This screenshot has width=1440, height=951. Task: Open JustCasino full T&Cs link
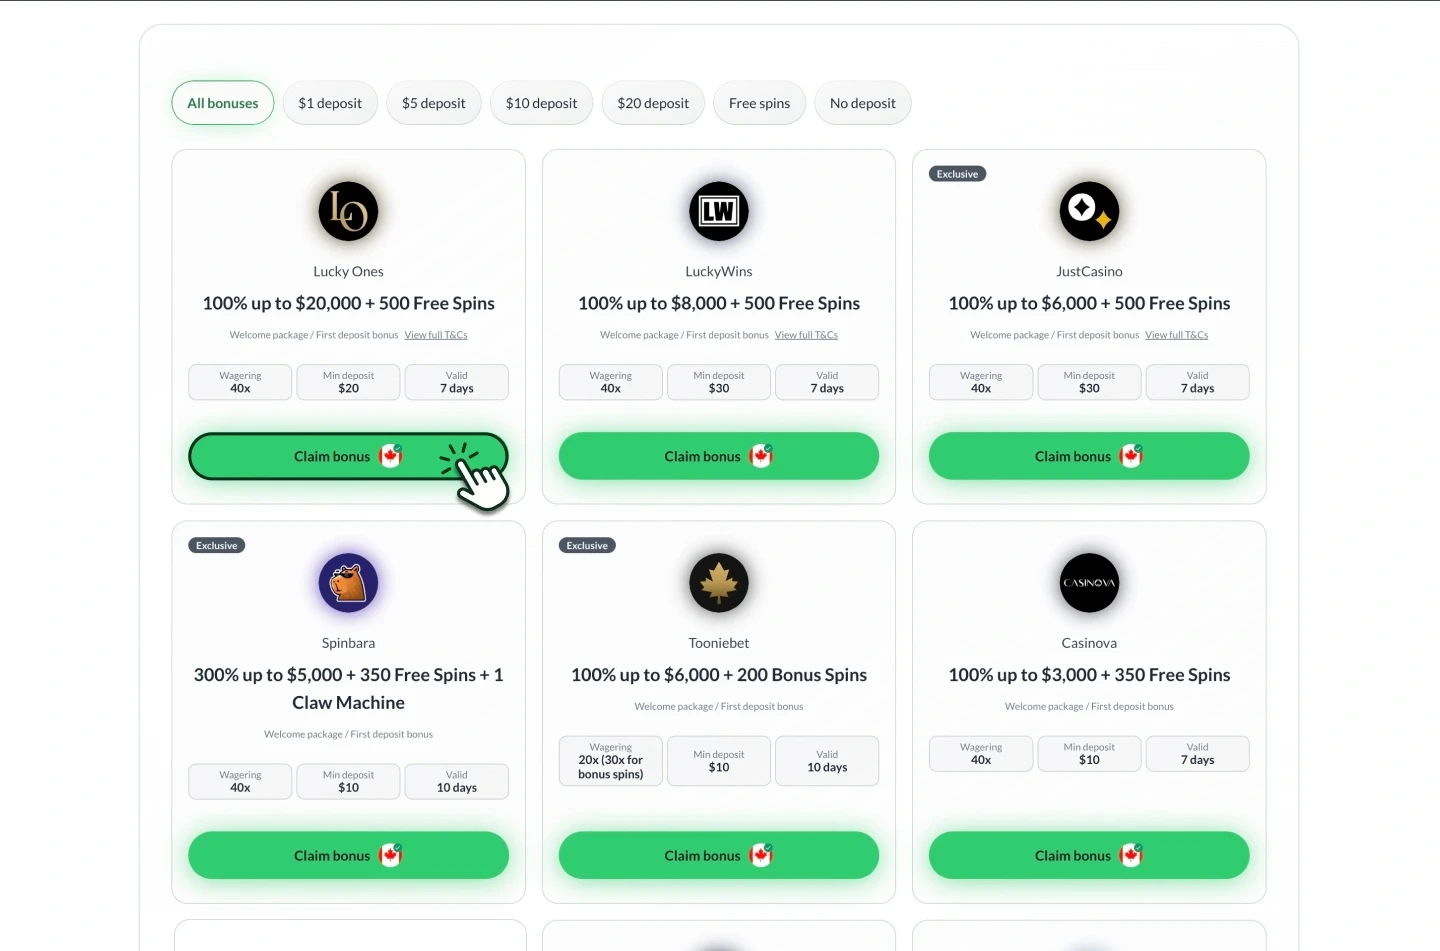pos(1176,335)
